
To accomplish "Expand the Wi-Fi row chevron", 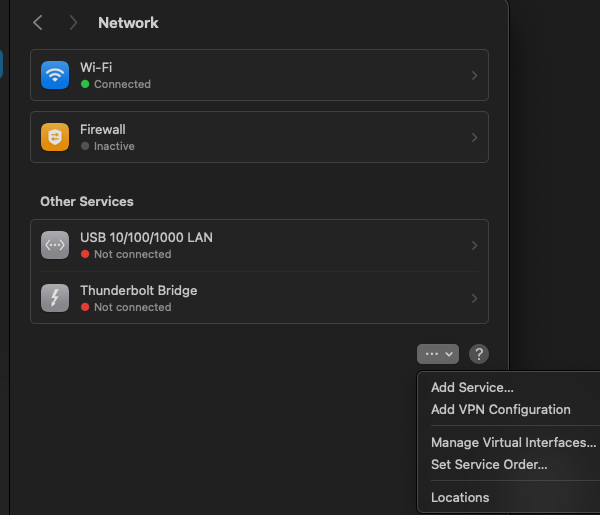I will (474, 75).
